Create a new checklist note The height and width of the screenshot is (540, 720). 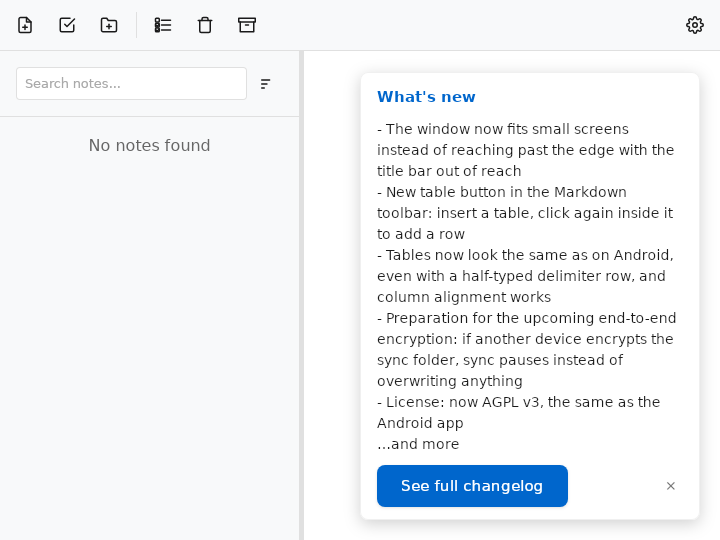(x=67, y=25)
